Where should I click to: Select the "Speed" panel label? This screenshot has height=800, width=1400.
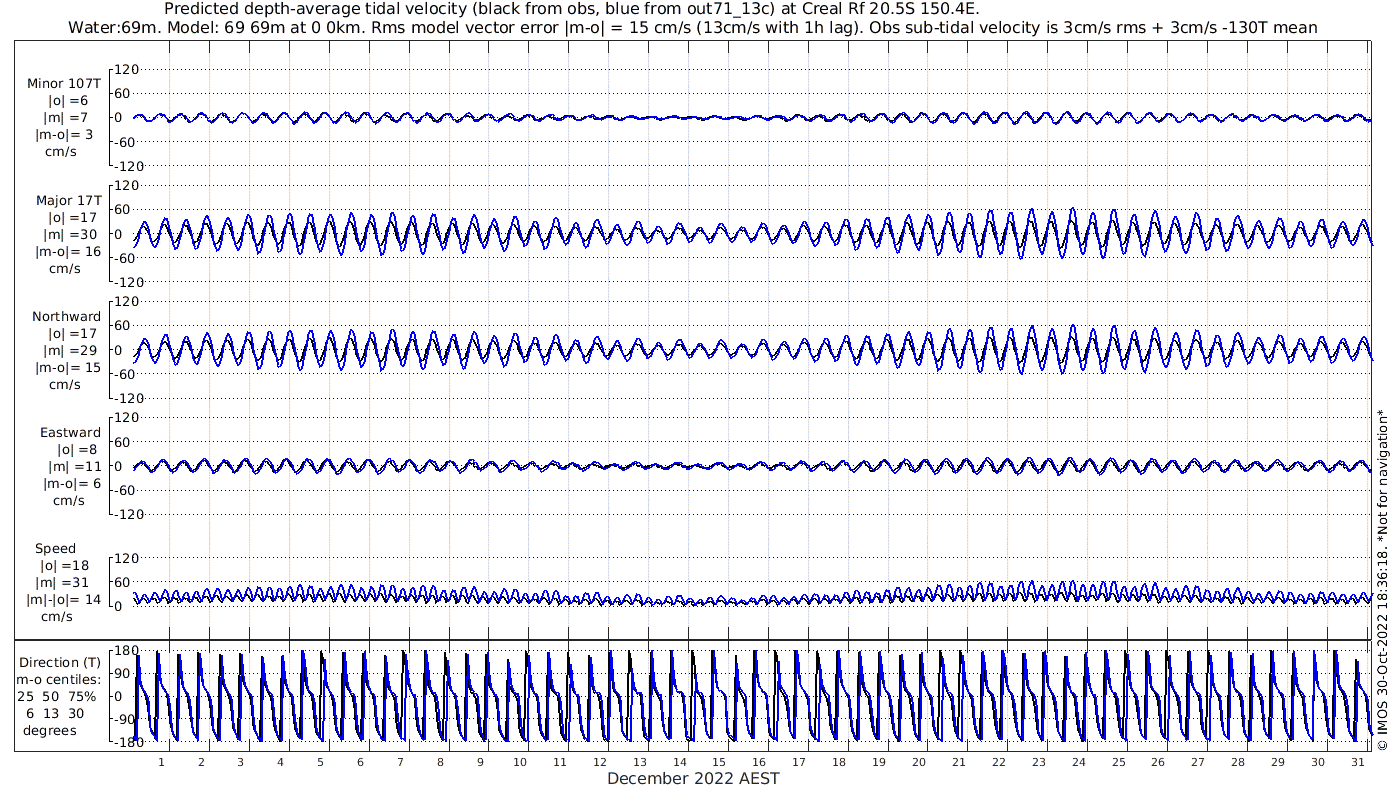coord(55,549)
